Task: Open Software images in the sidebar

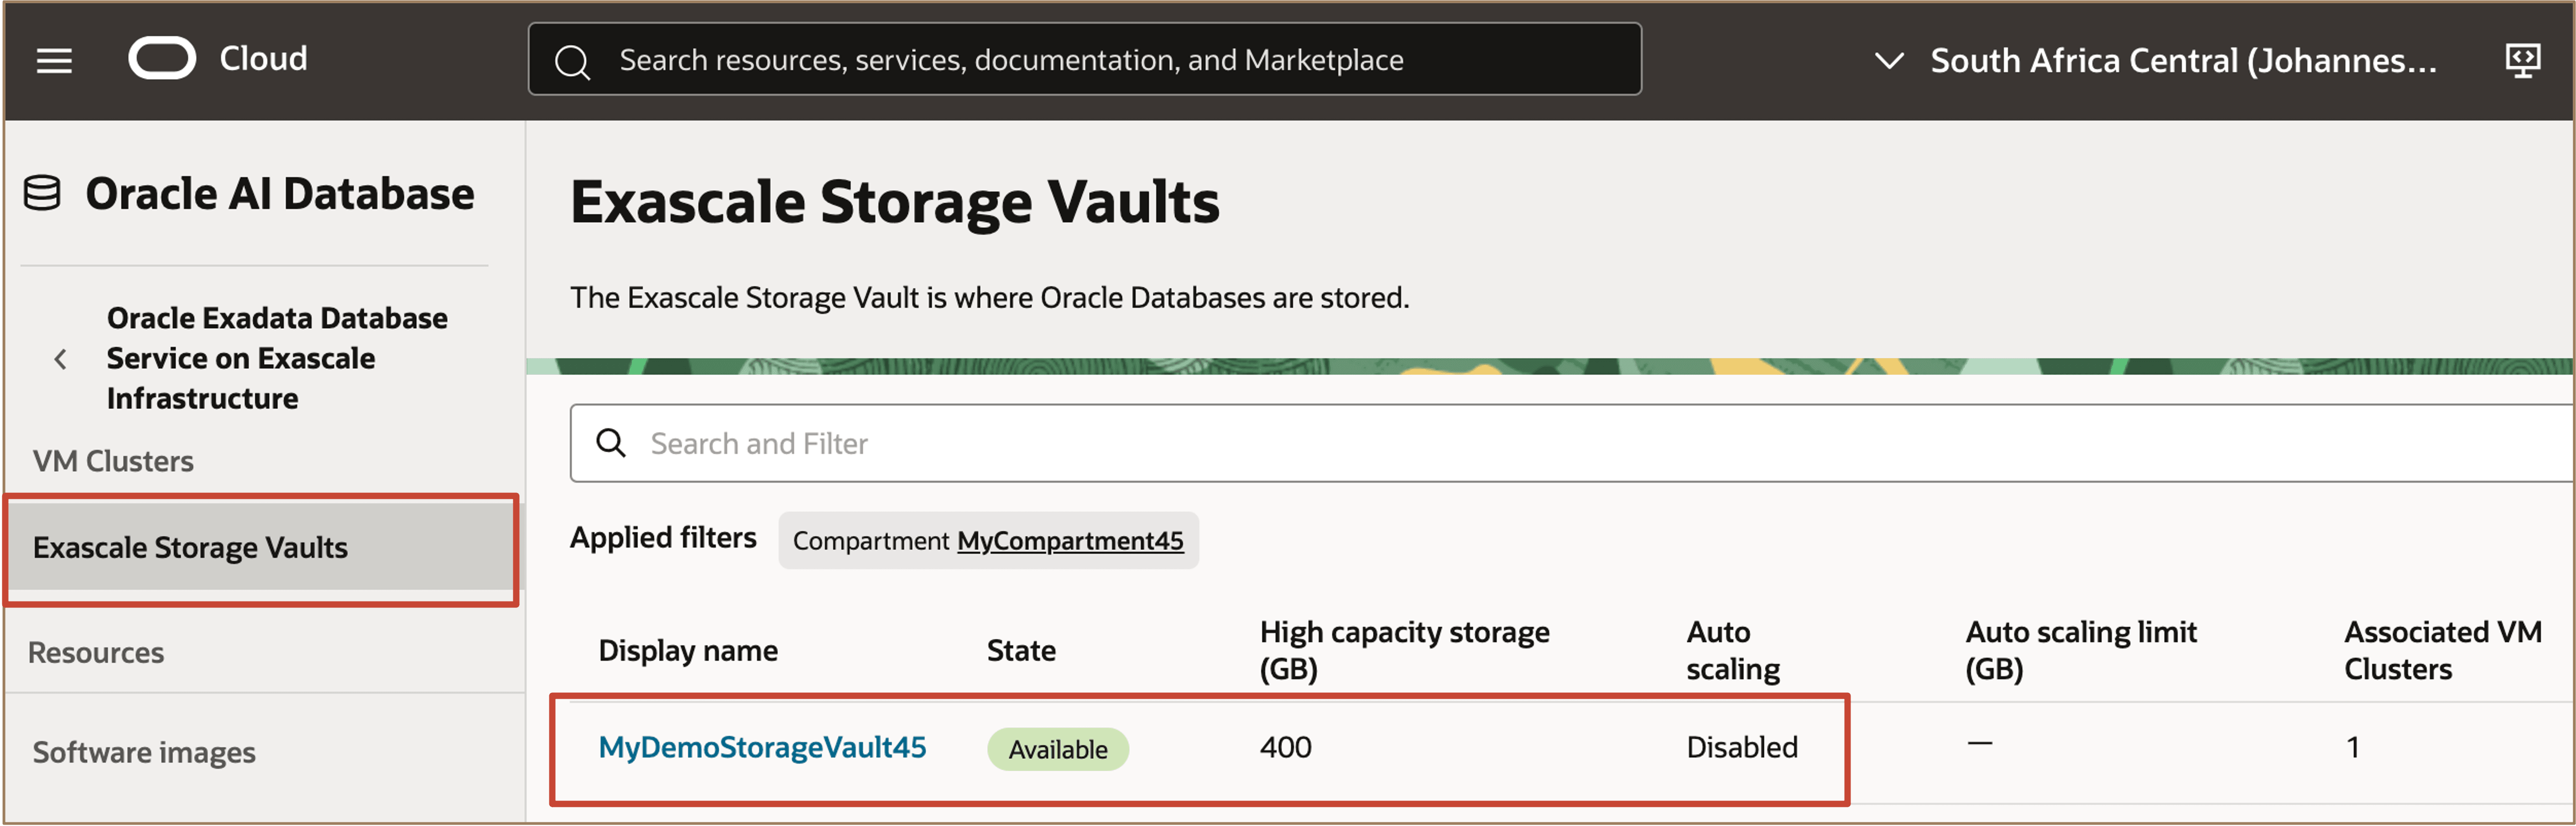Action: [144, 752]
